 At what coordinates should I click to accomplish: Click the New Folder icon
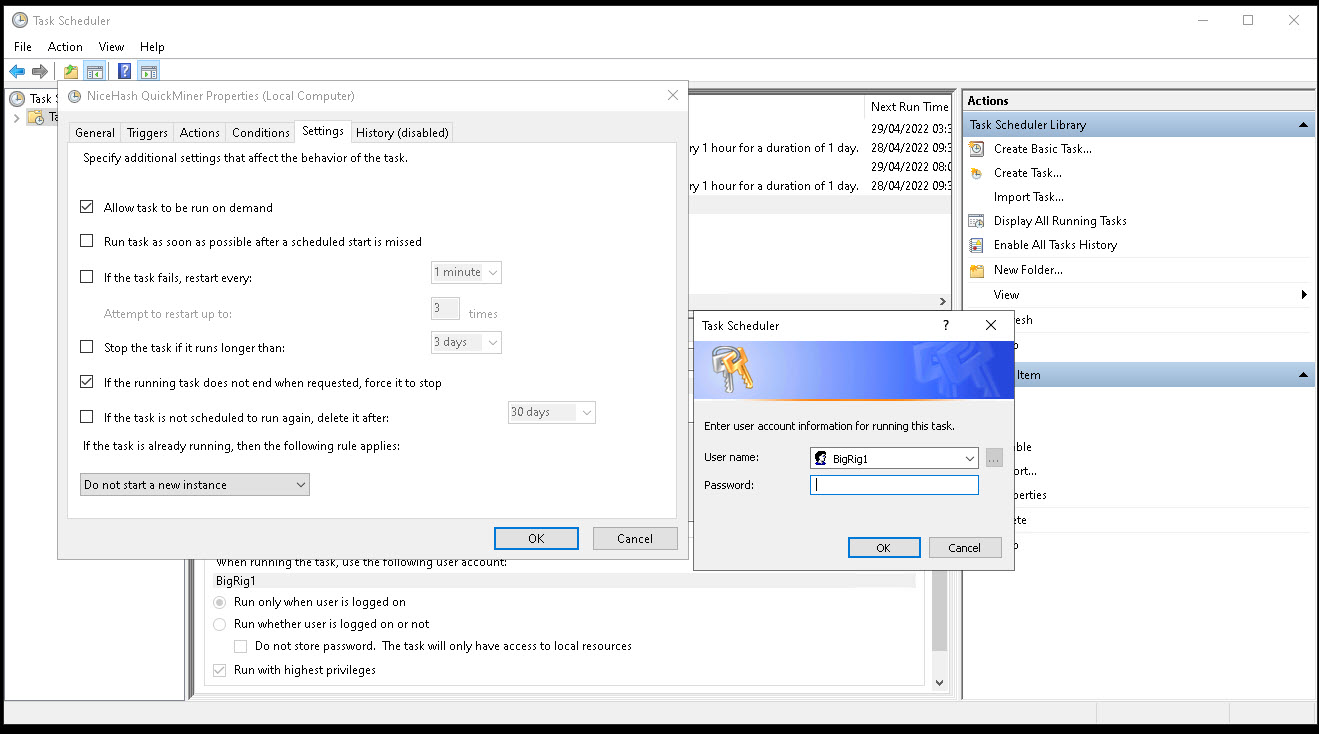pyautogui.click(x=975, y=269)
